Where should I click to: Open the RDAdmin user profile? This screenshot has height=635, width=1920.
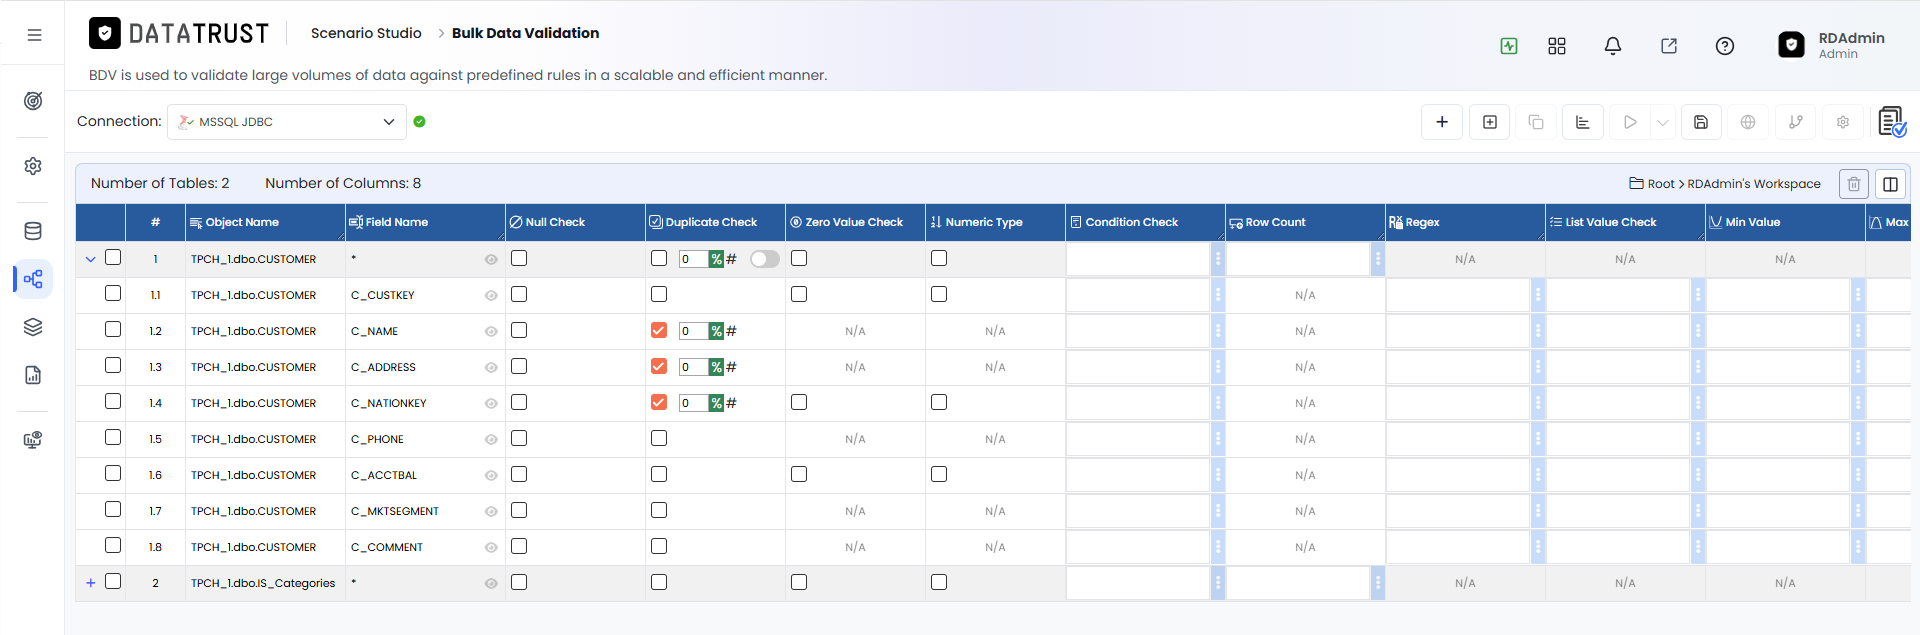(1832, 45)
